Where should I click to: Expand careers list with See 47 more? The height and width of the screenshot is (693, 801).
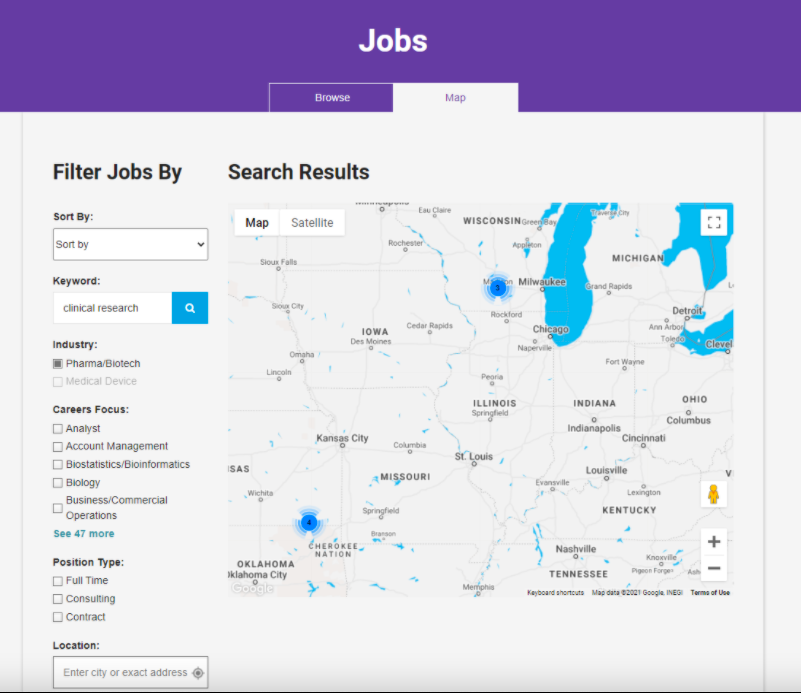coord(83,534)
